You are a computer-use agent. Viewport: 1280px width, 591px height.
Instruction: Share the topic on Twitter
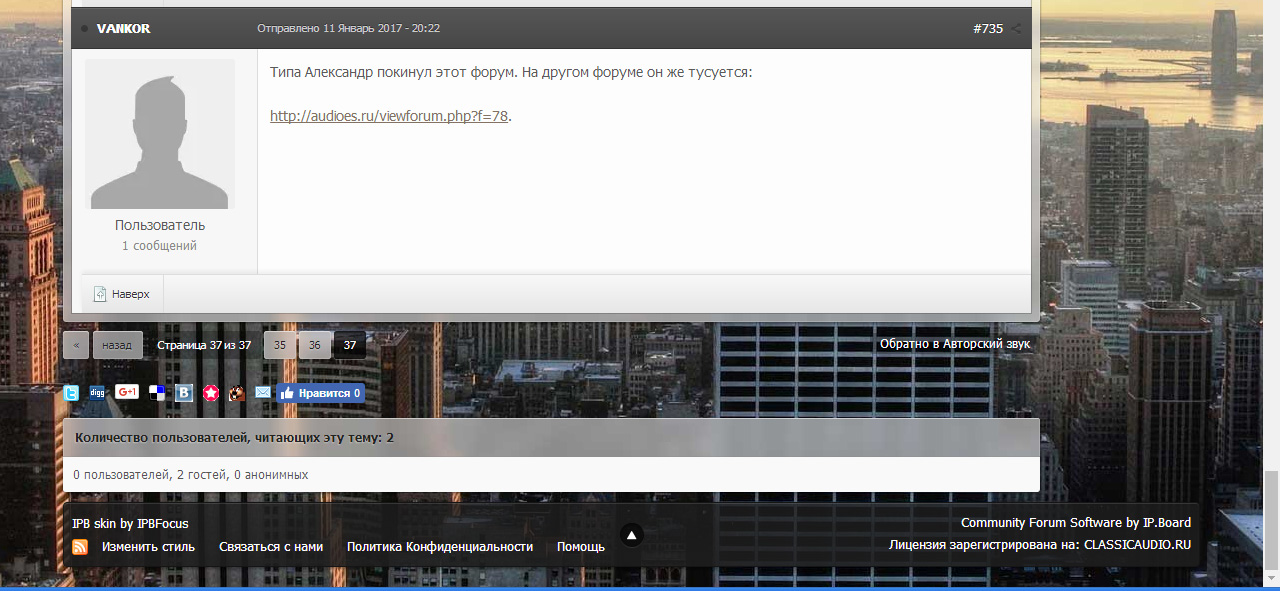[x=71, y=393]
